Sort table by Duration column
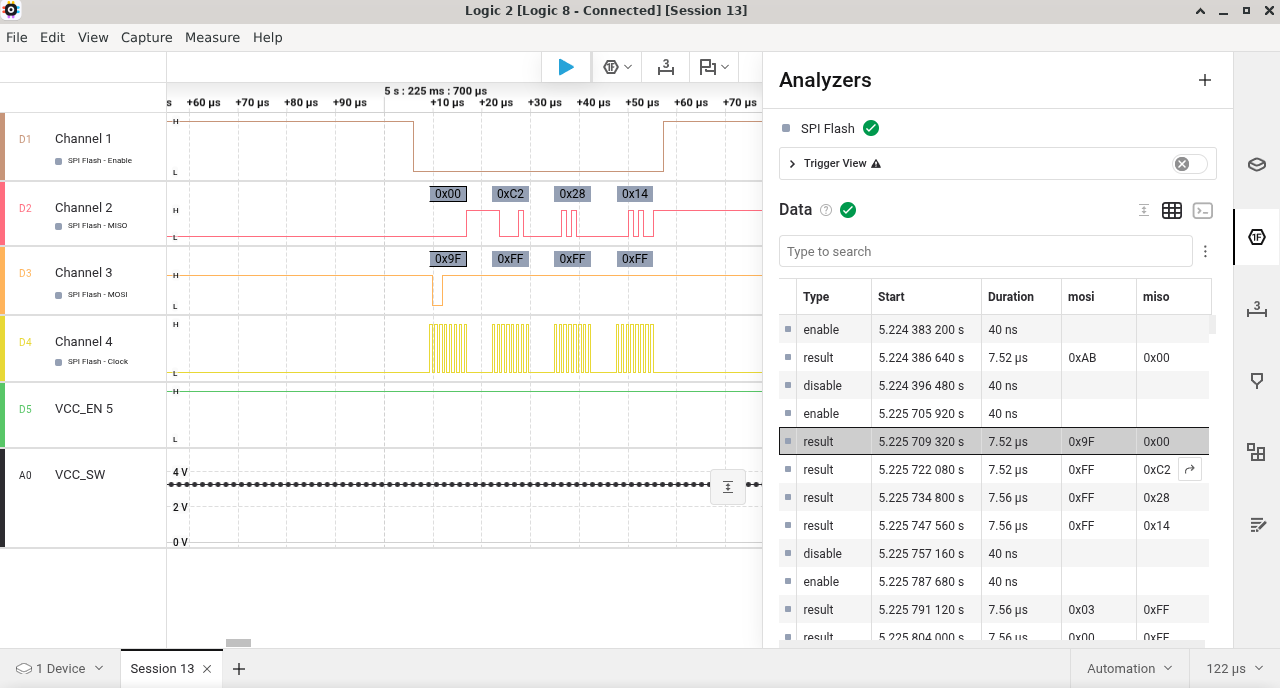The height and width of the screenshot is (688, 1280). pos(1021,296)
